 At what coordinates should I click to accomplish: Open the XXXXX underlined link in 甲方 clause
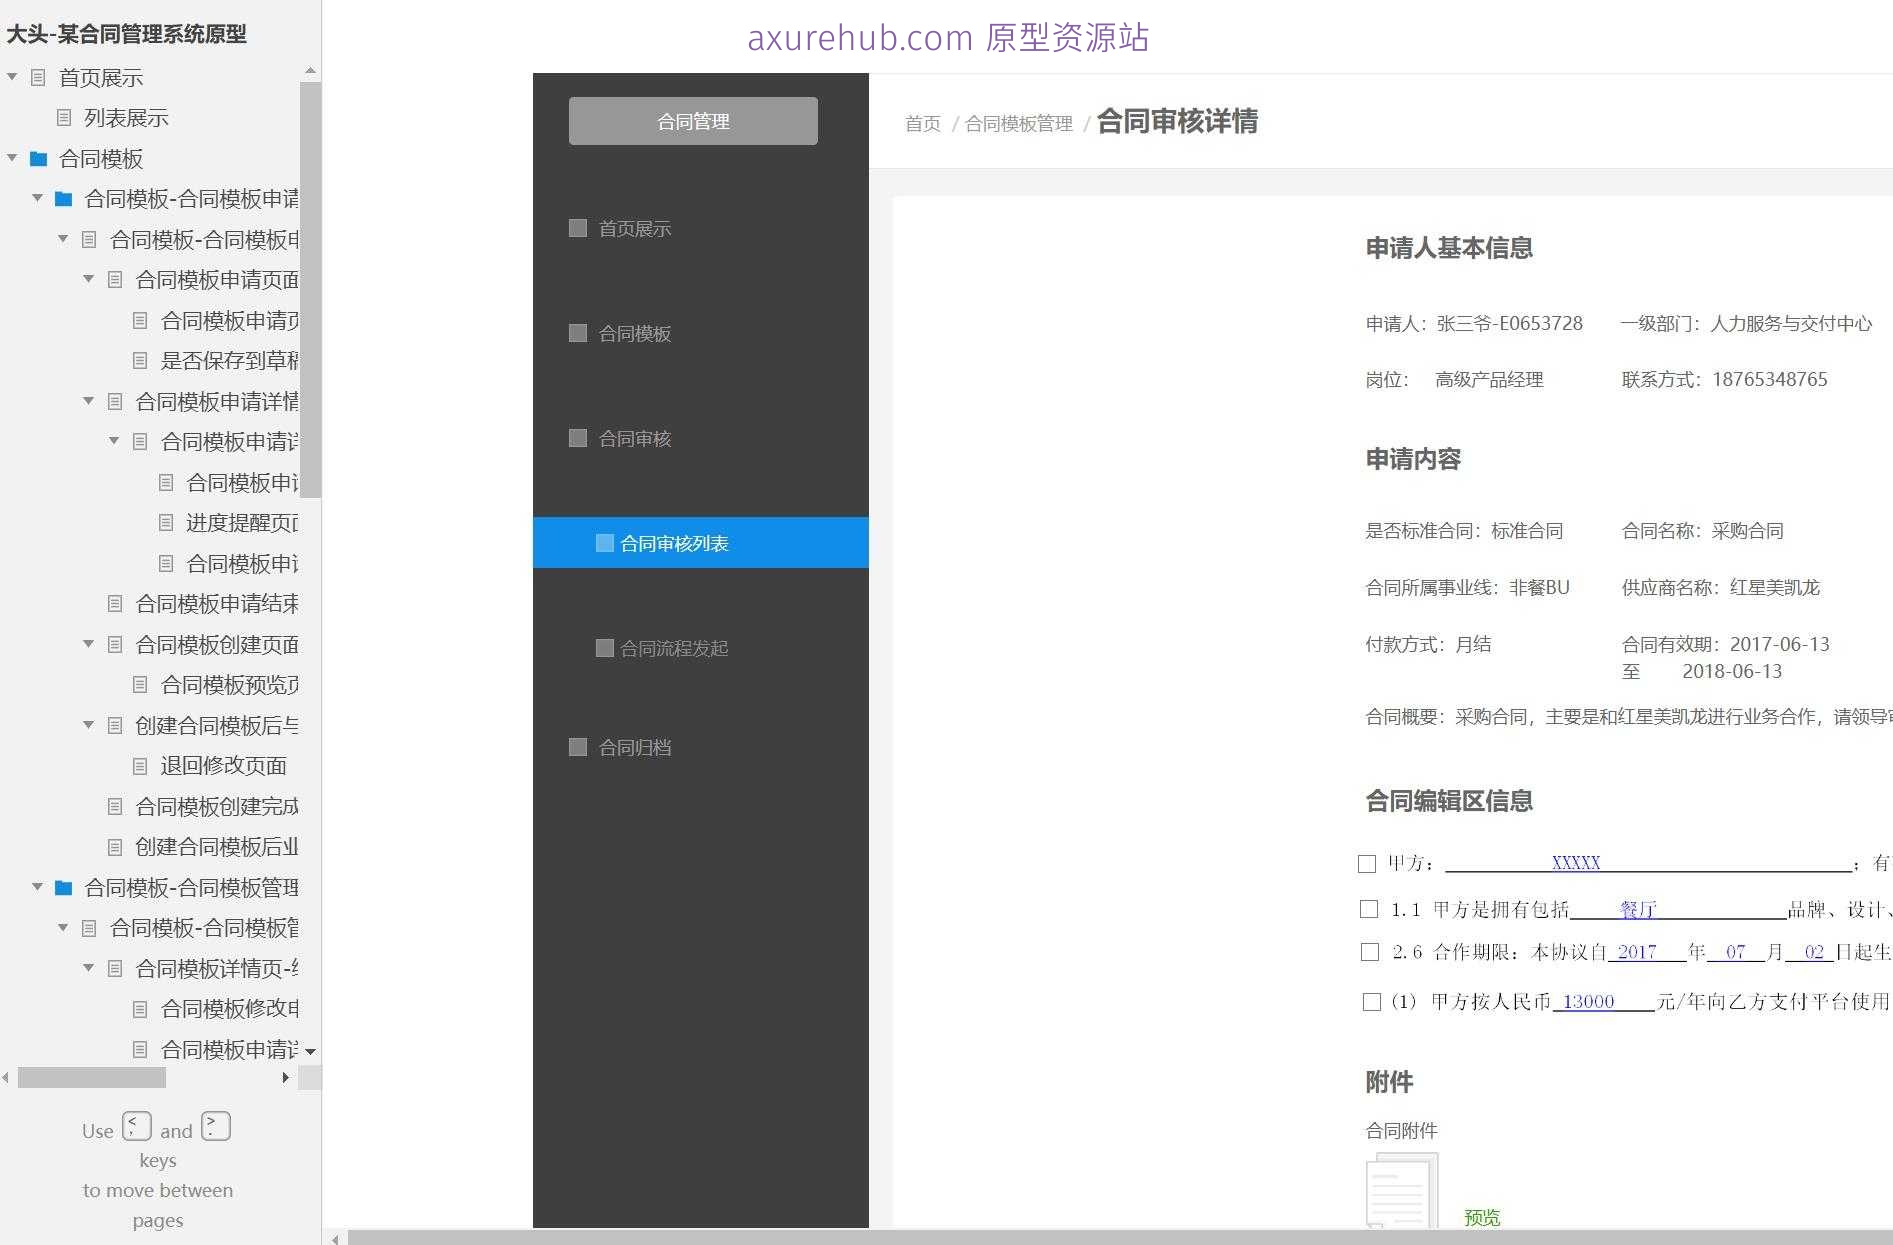coord(1576,861)
